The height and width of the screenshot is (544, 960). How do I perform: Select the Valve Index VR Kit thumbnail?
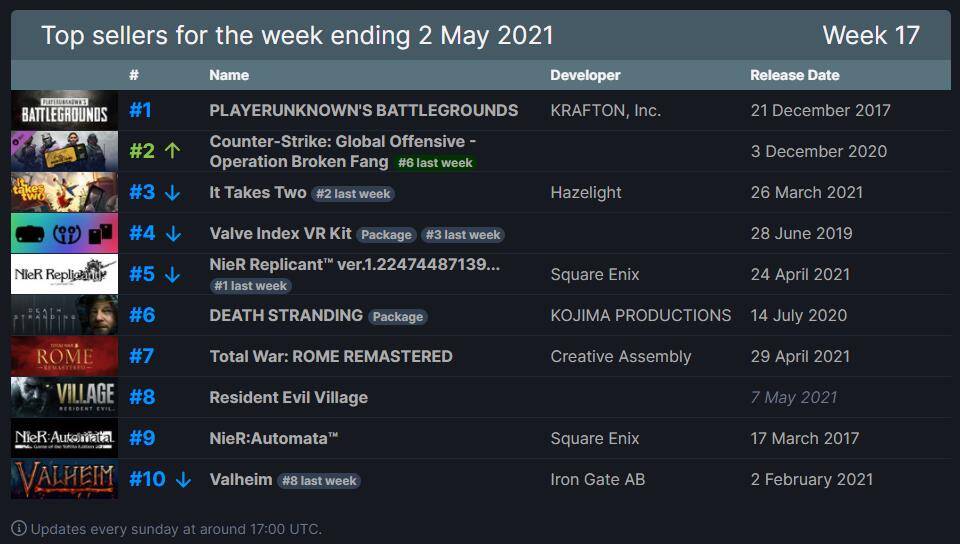pyautogui.click(x=64, y=233)
